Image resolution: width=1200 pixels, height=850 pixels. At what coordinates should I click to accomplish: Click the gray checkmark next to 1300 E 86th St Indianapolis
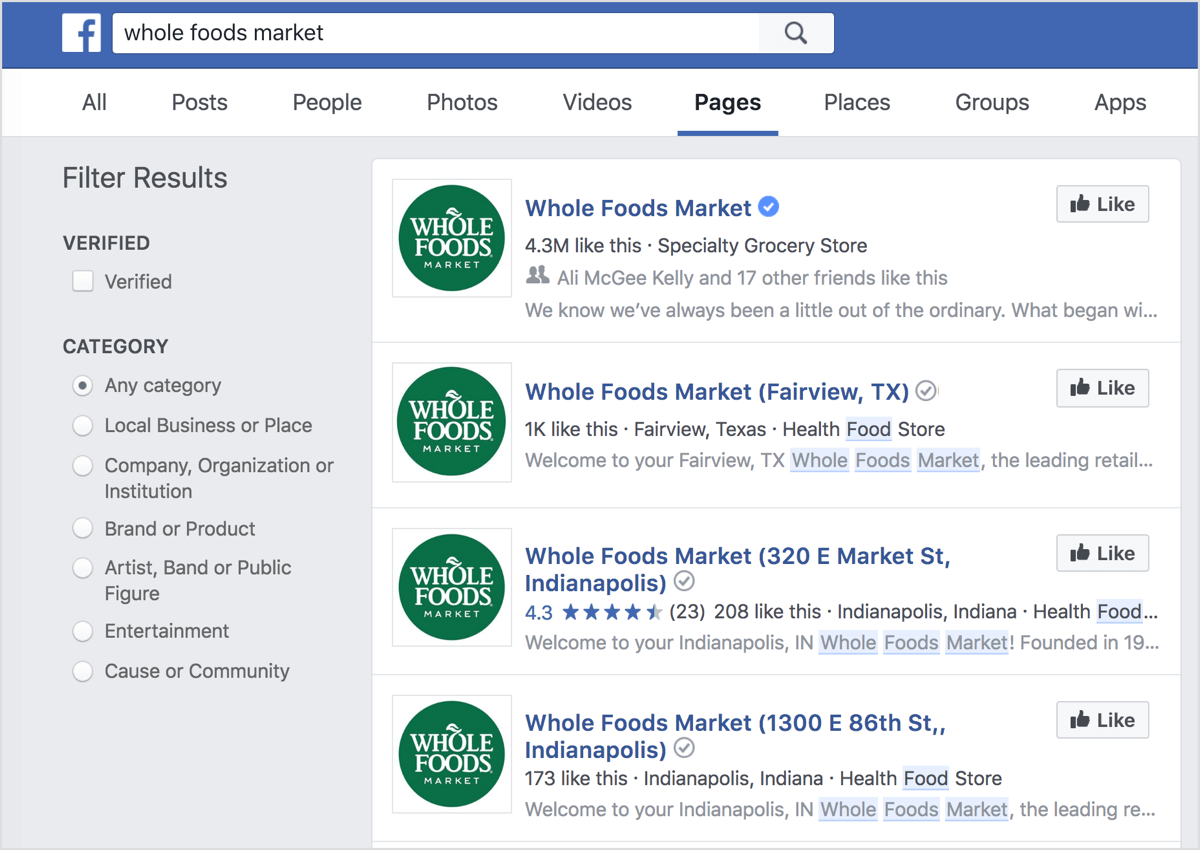pos(685,748)
